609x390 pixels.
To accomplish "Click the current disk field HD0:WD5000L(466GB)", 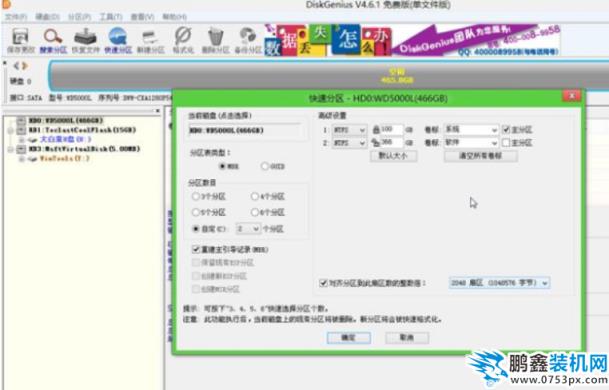I will point(245,131).
